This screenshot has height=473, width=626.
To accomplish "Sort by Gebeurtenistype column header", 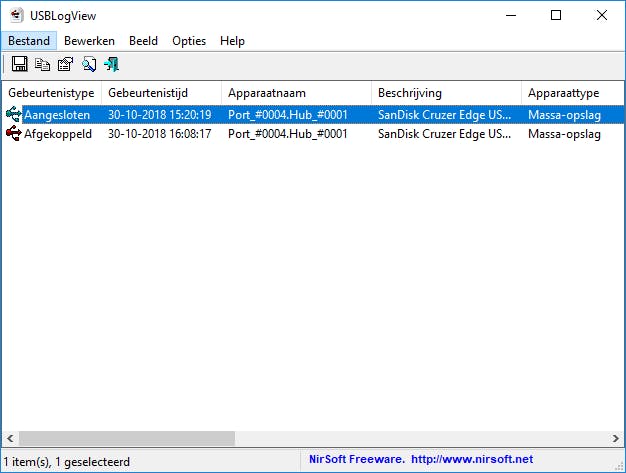I will point(50,93).
